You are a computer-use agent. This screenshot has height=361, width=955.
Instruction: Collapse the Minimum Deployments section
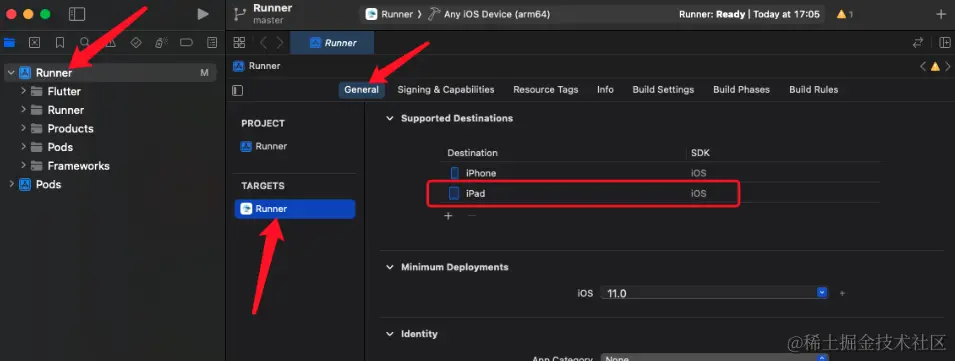point(390,267)
